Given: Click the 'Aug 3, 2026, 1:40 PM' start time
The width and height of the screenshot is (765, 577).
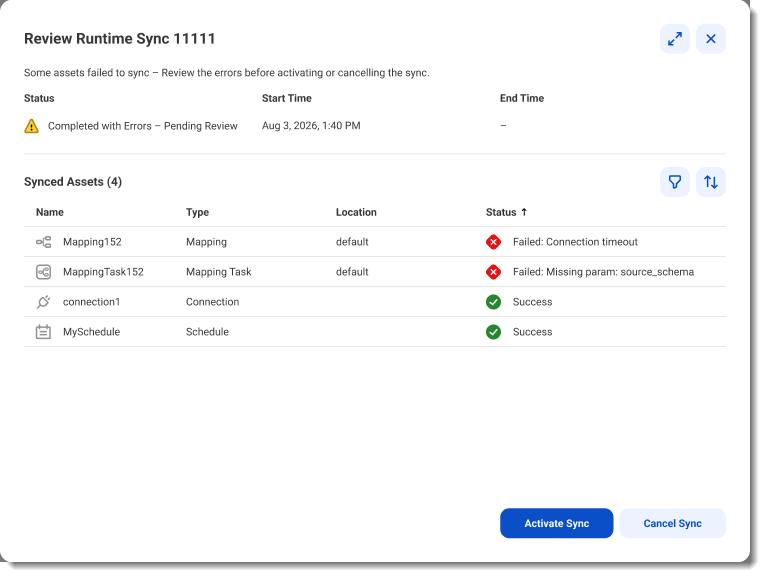Looking at the screenshot, I should (311, 126).
